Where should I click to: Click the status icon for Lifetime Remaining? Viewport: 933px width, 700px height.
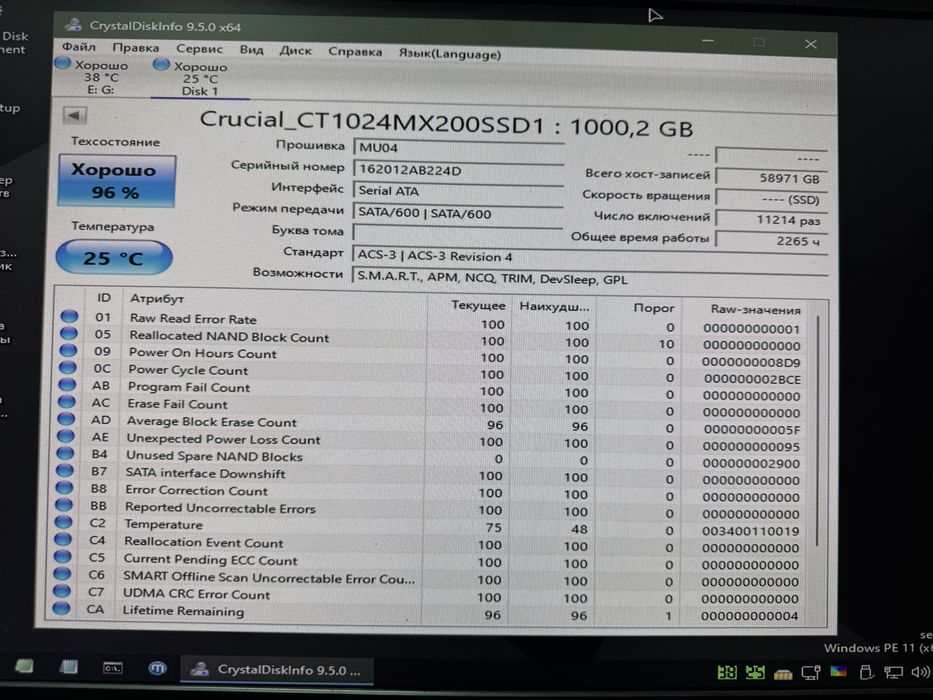61,608
